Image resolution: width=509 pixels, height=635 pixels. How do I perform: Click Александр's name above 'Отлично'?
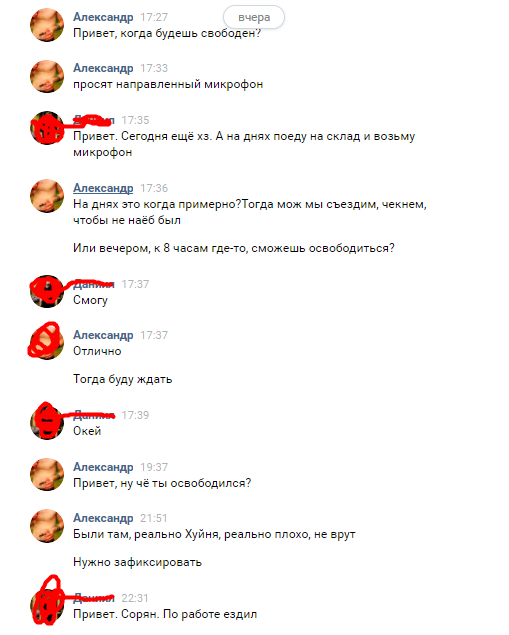click(x=103, y=335)
